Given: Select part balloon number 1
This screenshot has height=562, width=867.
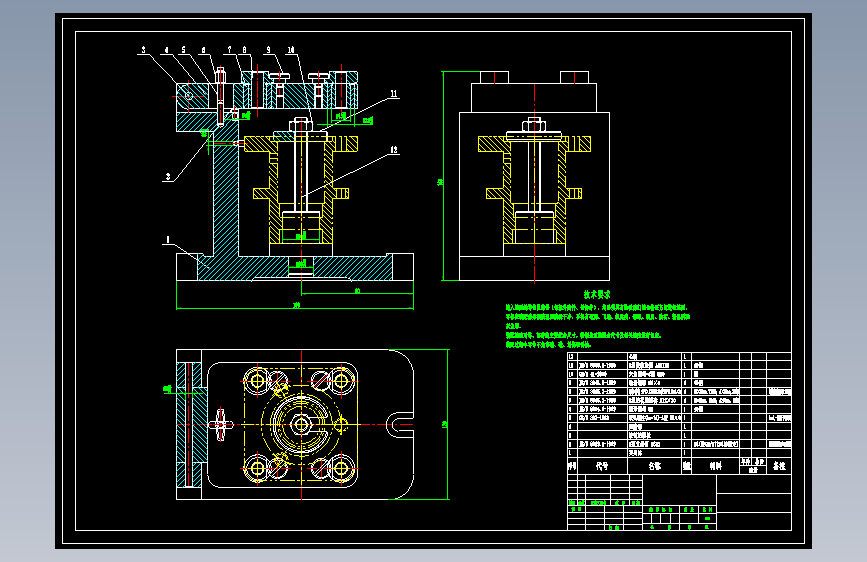Looking at the screenshot, I should coord(168,240).
